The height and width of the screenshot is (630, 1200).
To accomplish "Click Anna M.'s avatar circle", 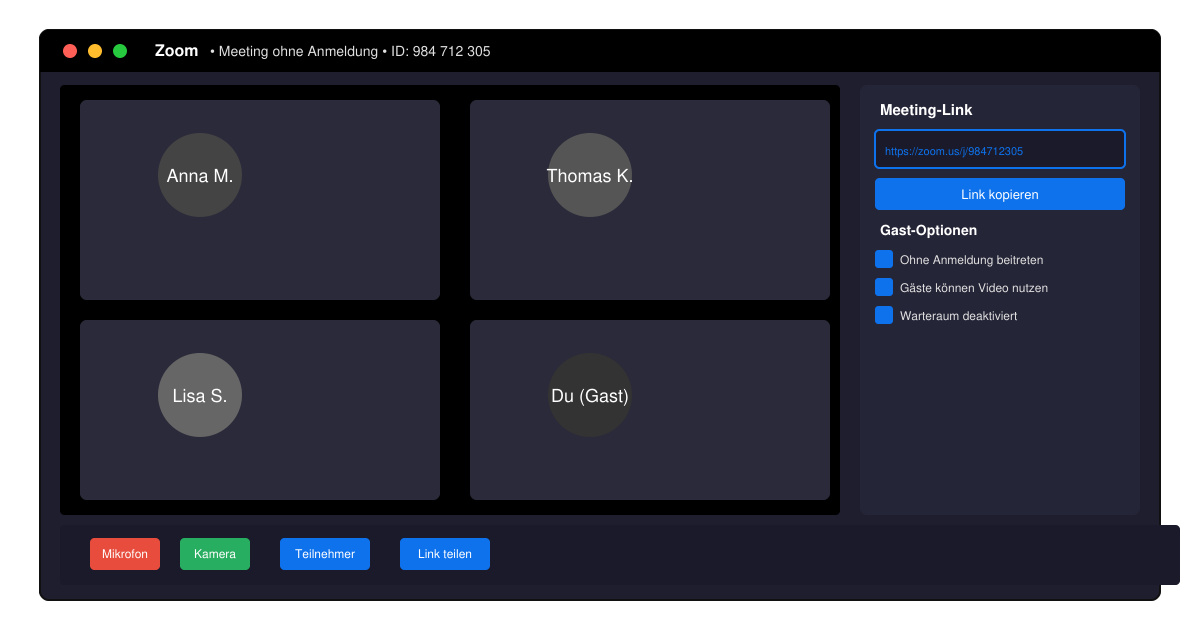I will pos(200,176).
